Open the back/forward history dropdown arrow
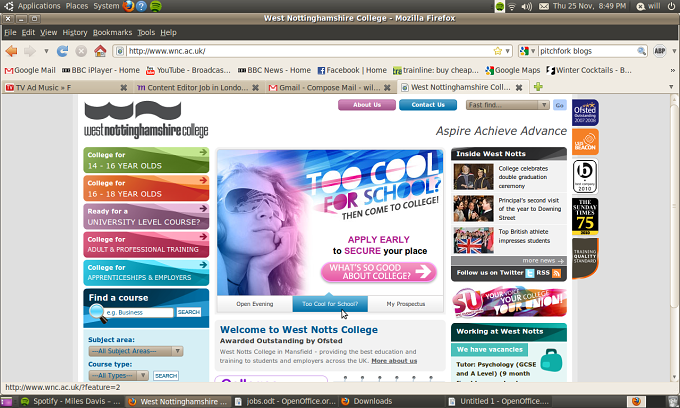680x408 pixels. pos(46,51)
